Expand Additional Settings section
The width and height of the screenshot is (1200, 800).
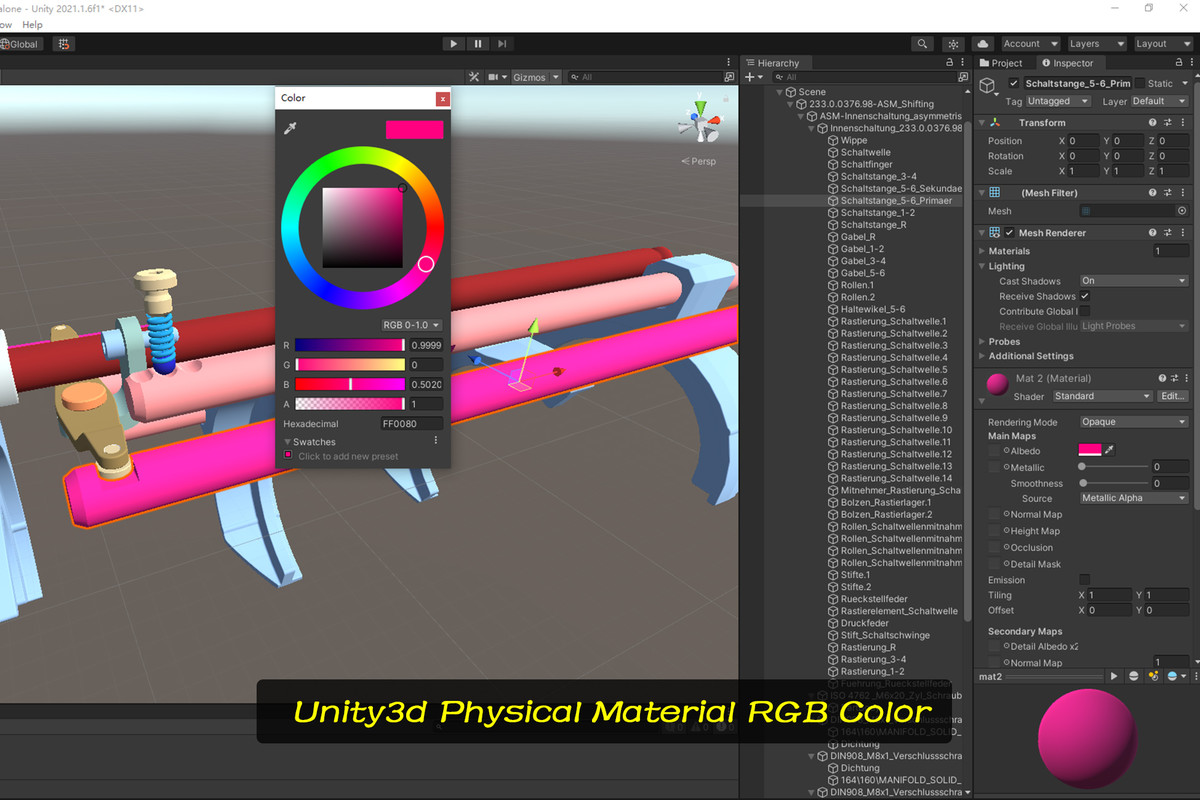coord(982,356)
